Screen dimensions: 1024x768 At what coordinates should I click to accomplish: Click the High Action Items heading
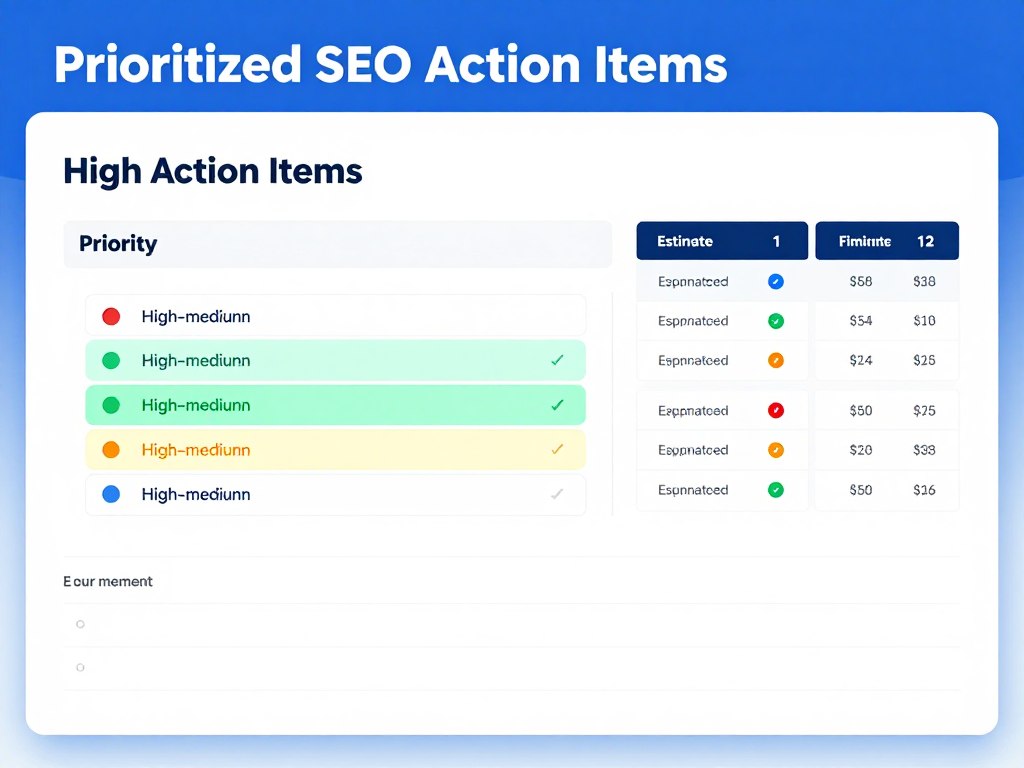pos(213,172)
